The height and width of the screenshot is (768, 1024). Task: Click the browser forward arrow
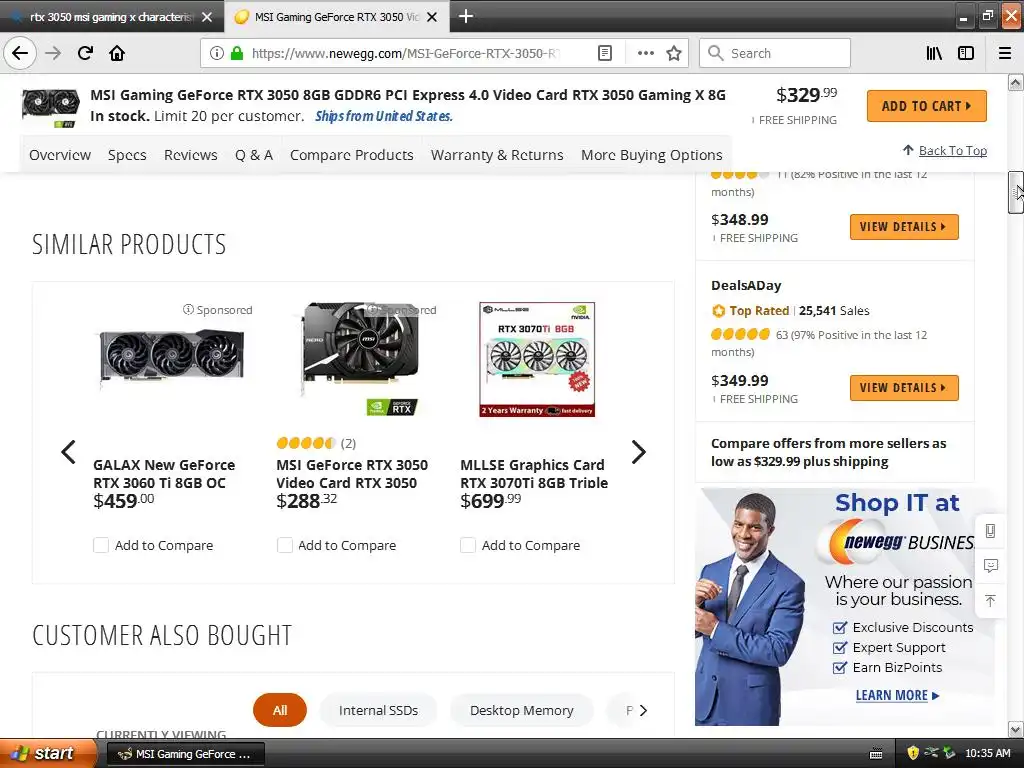[x=53, y=53]
